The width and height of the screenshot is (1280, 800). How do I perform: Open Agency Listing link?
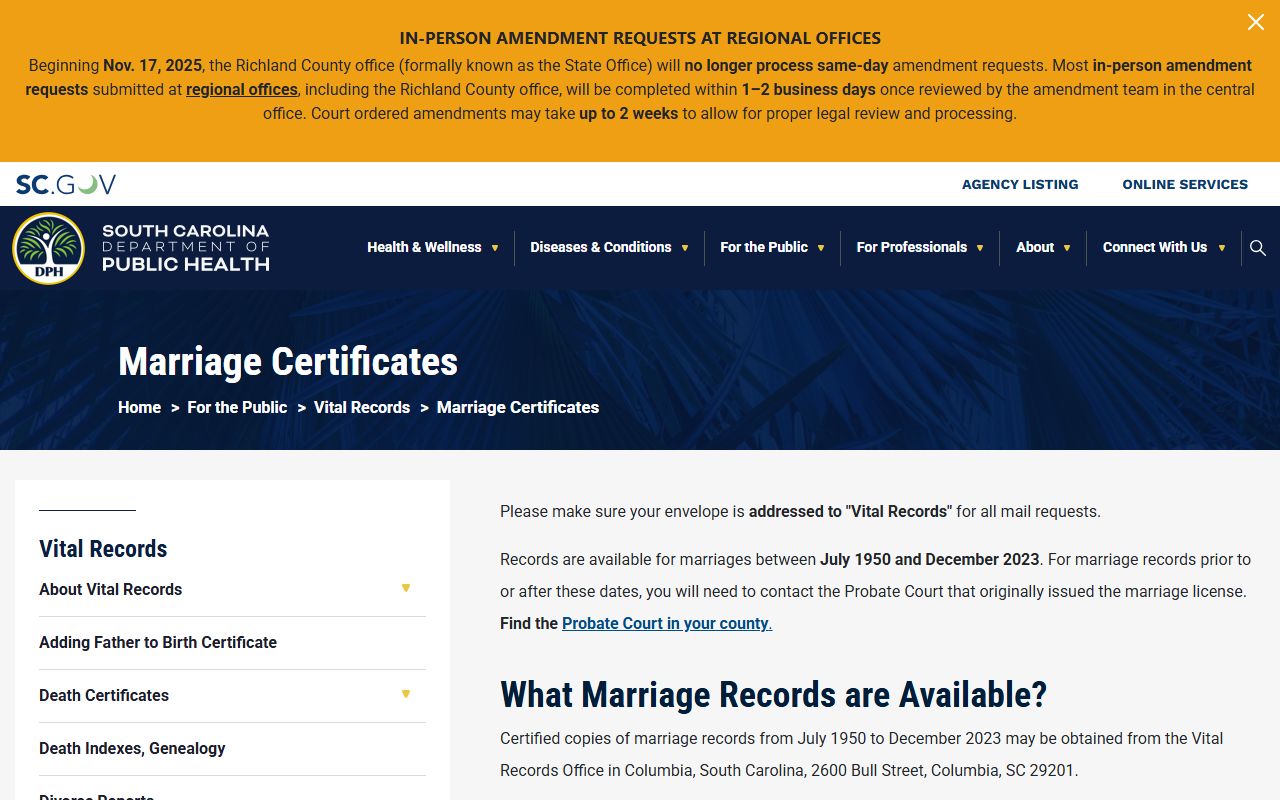pyautogui.click(x=1020, y=184)
